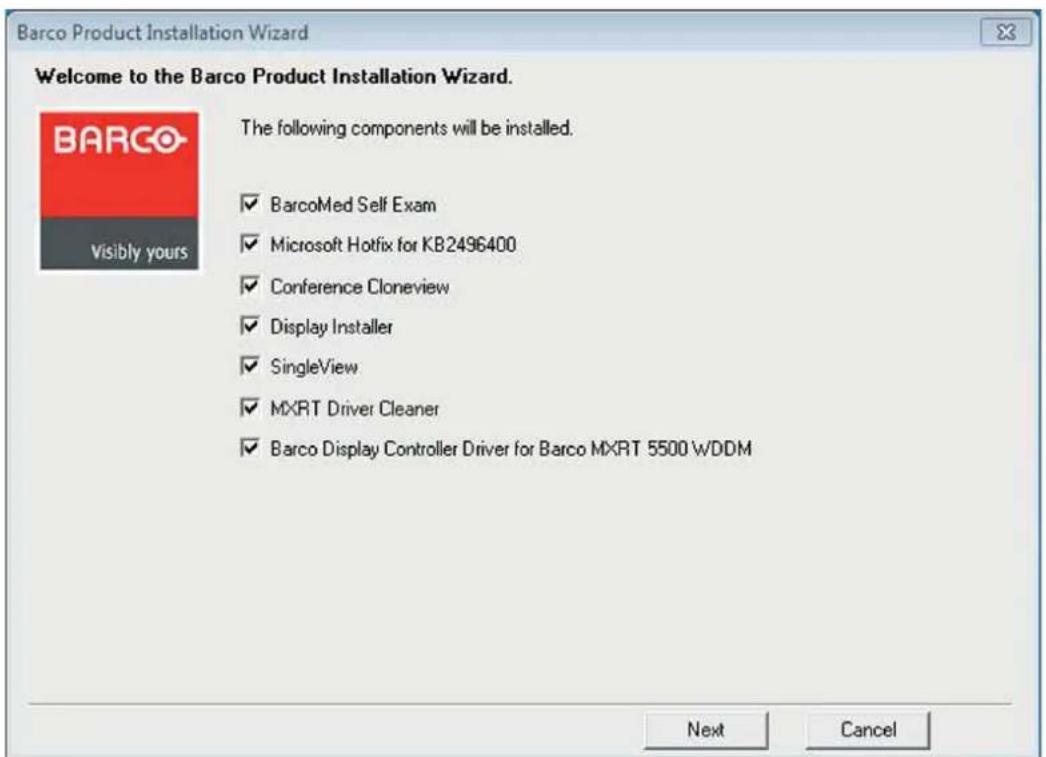Cancel the installation wizard
The image size is (1046, 757).
[867, 730]
